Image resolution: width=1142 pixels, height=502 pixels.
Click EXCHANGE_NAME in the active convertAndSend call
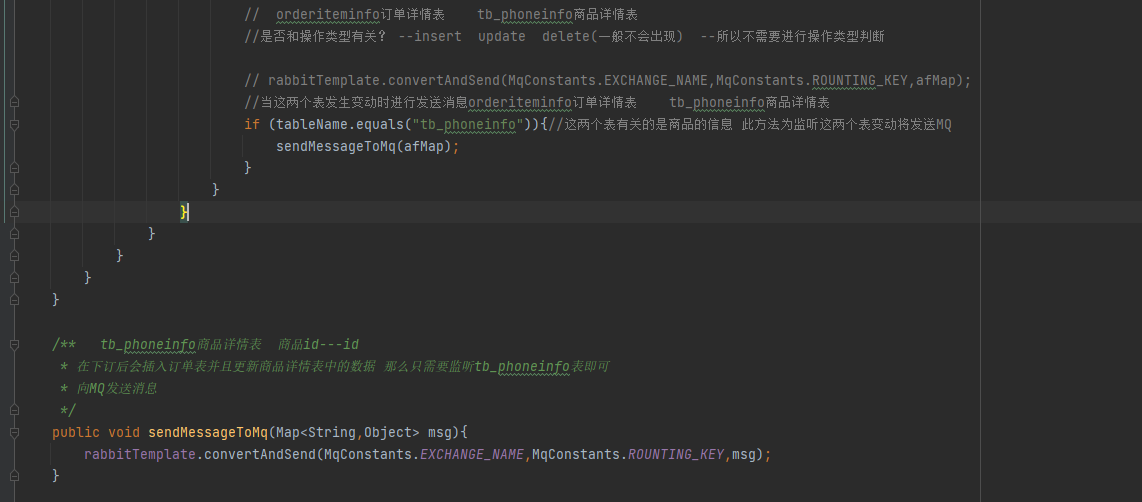click(x=473, y=454)
